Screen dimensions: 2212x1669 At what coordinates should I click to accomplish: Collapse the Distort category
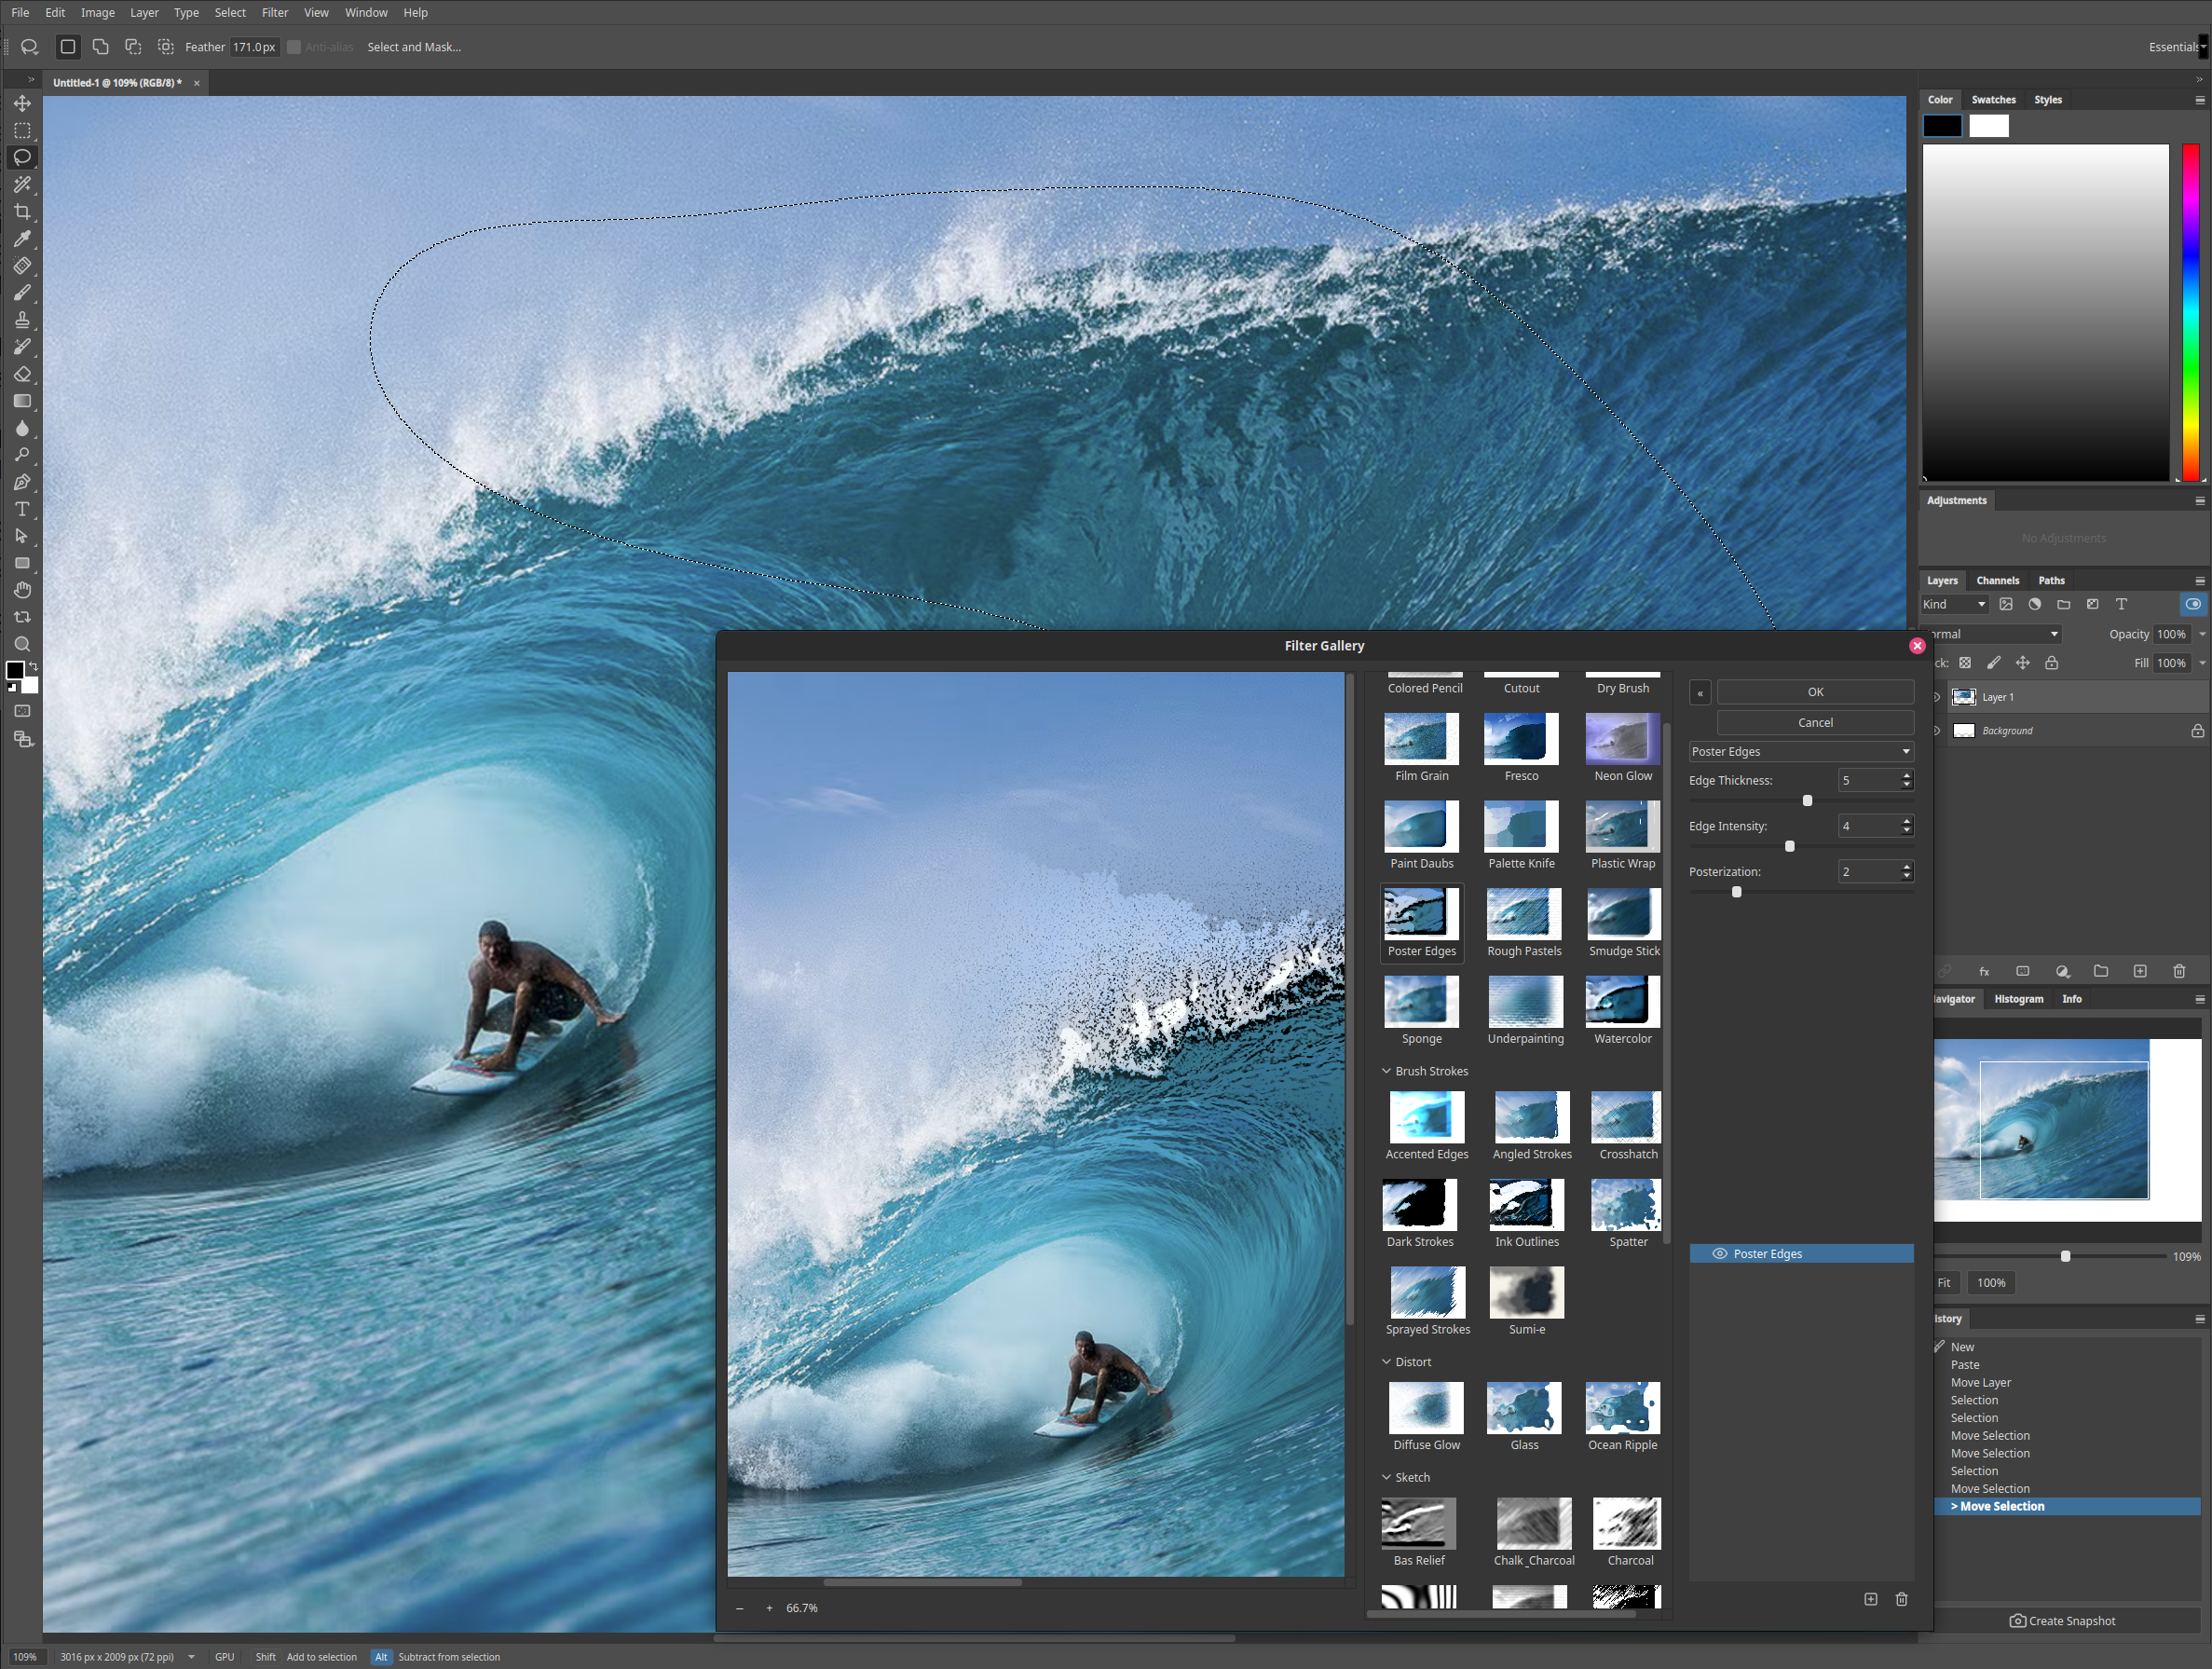[1386, 1362]
